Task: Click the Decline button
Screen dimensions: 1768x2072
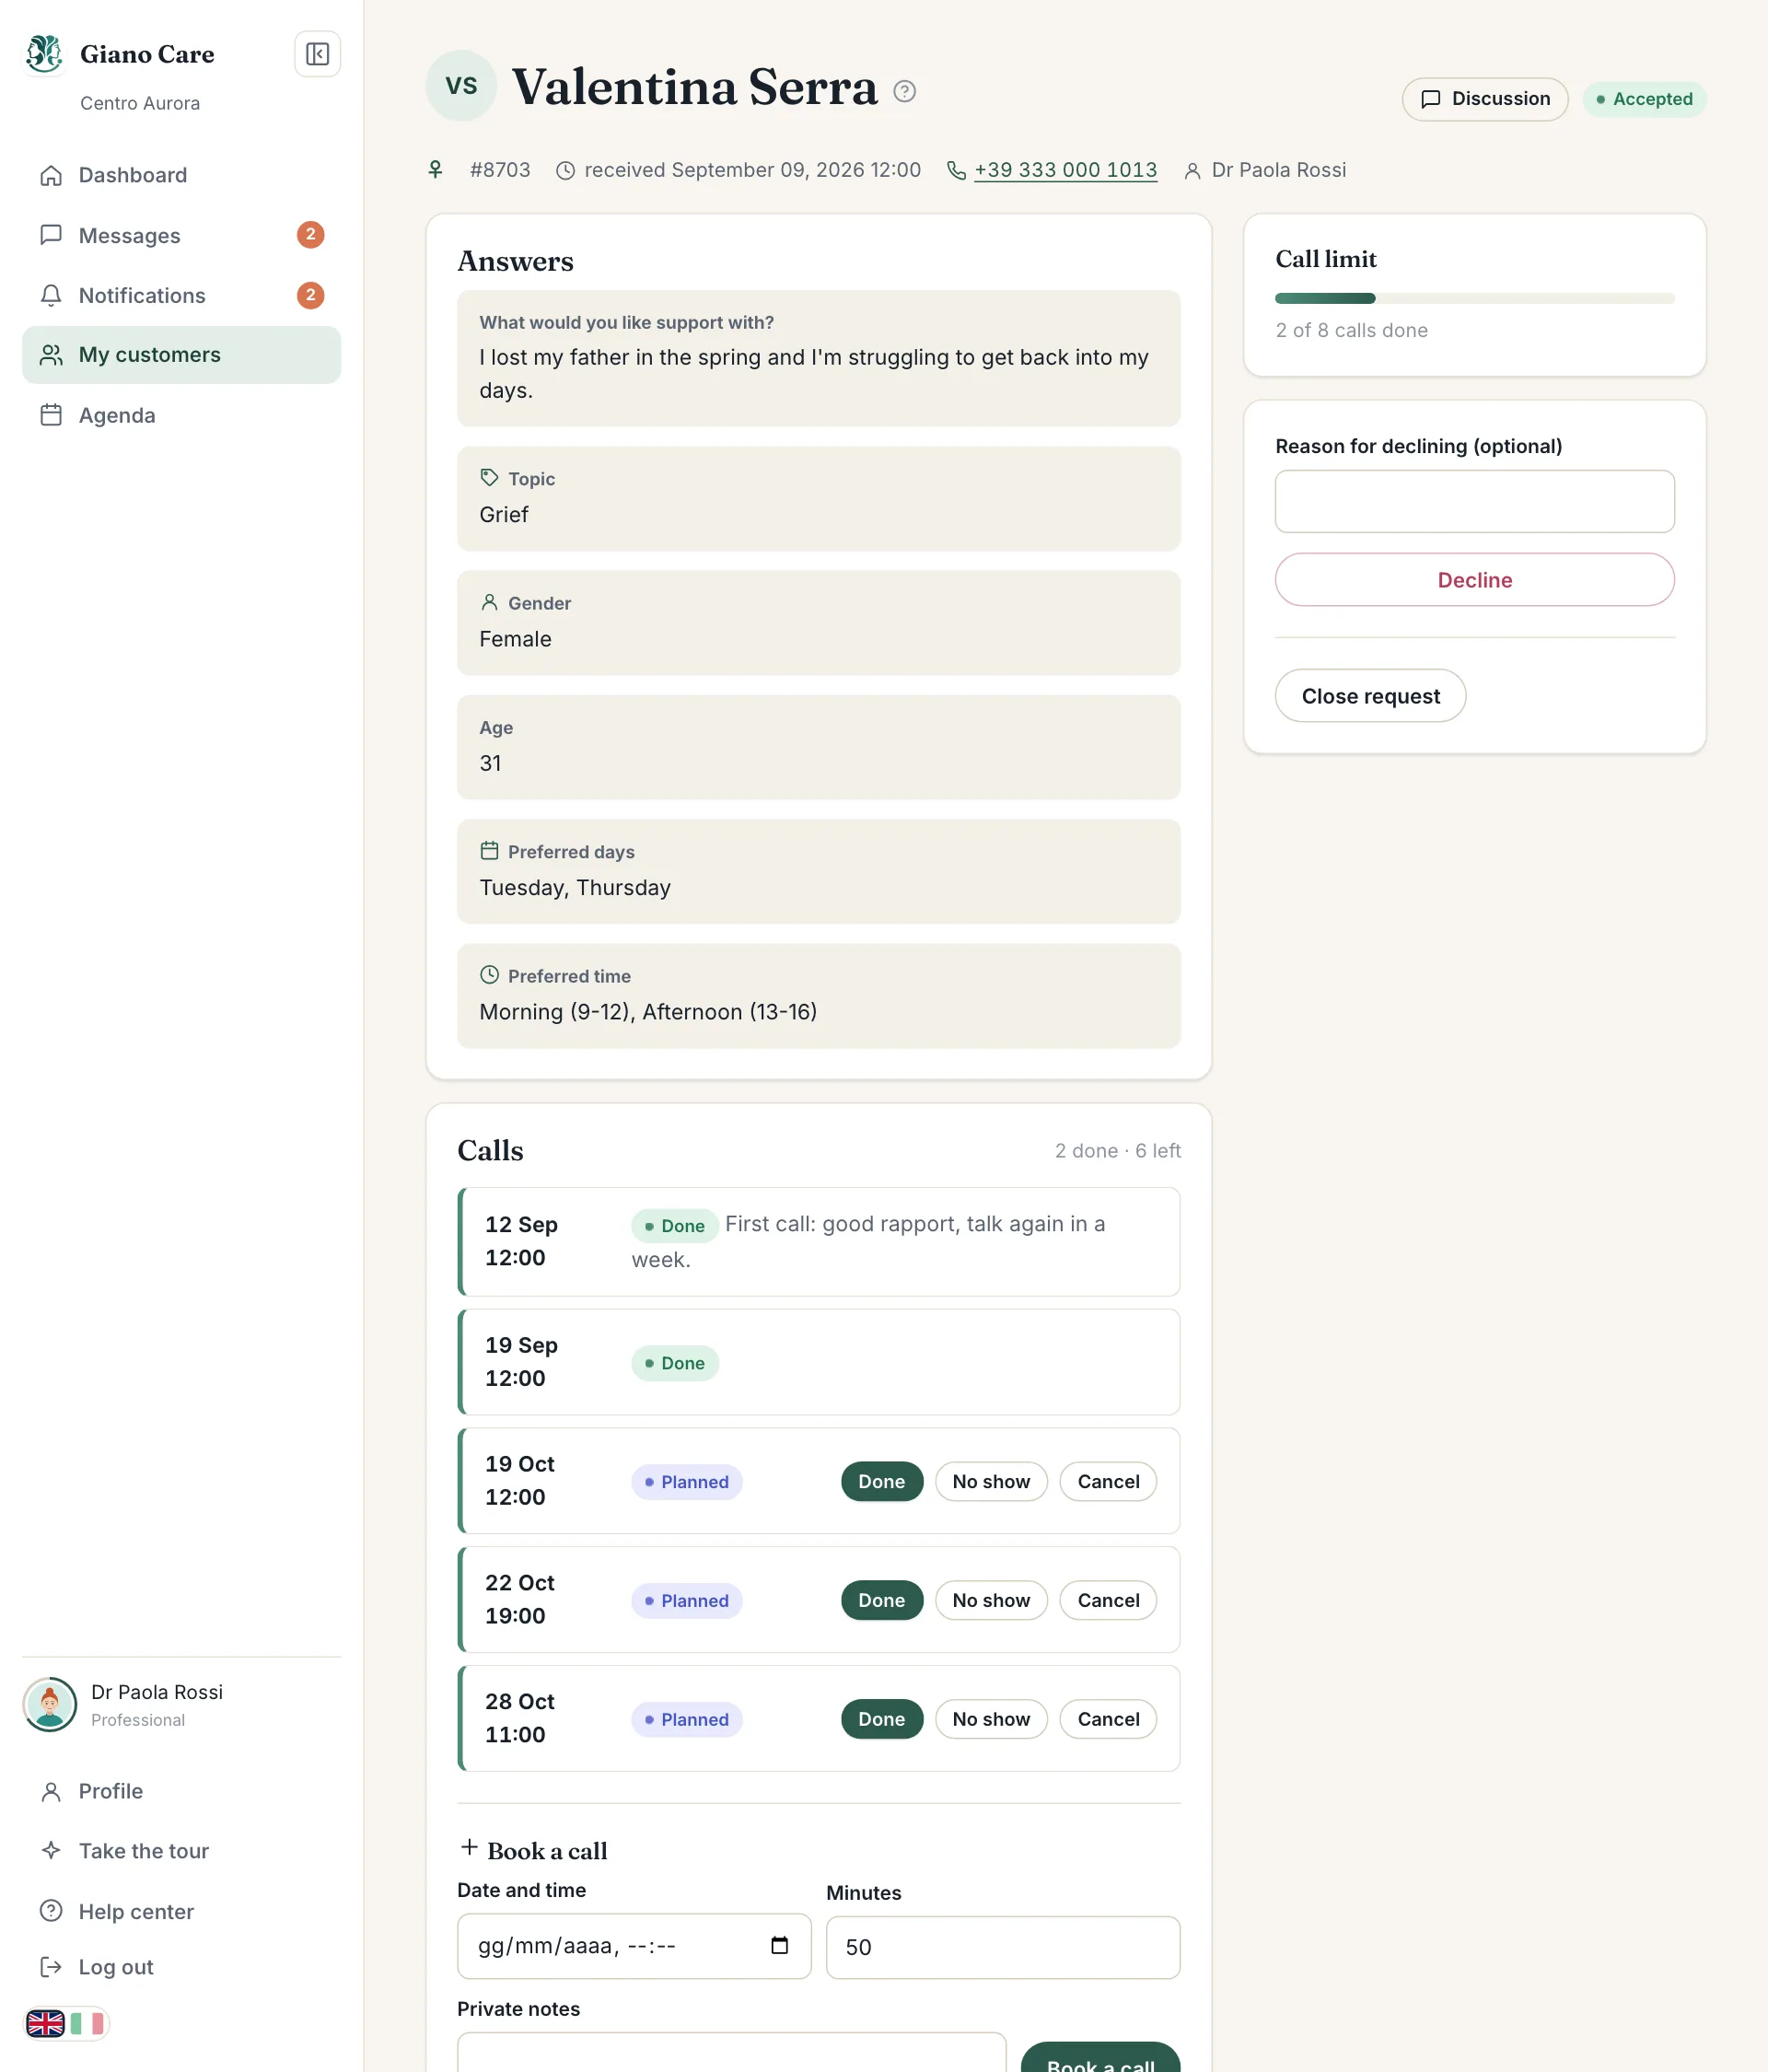Action: [x=1474, y=580]
